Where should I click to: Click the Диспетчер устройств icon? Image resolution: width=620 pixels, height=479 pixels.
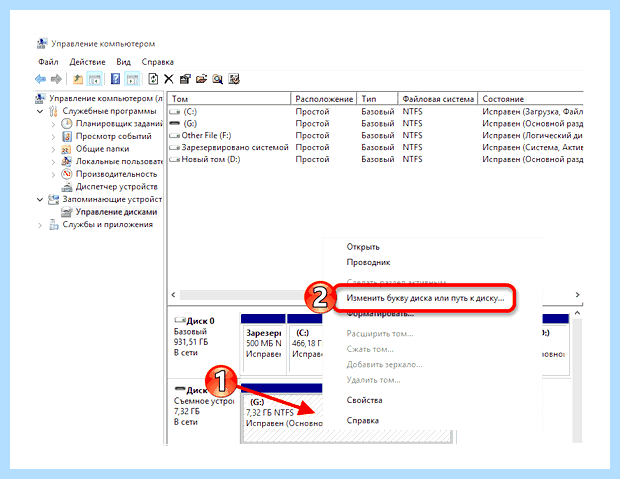click(x=67, y=187)
